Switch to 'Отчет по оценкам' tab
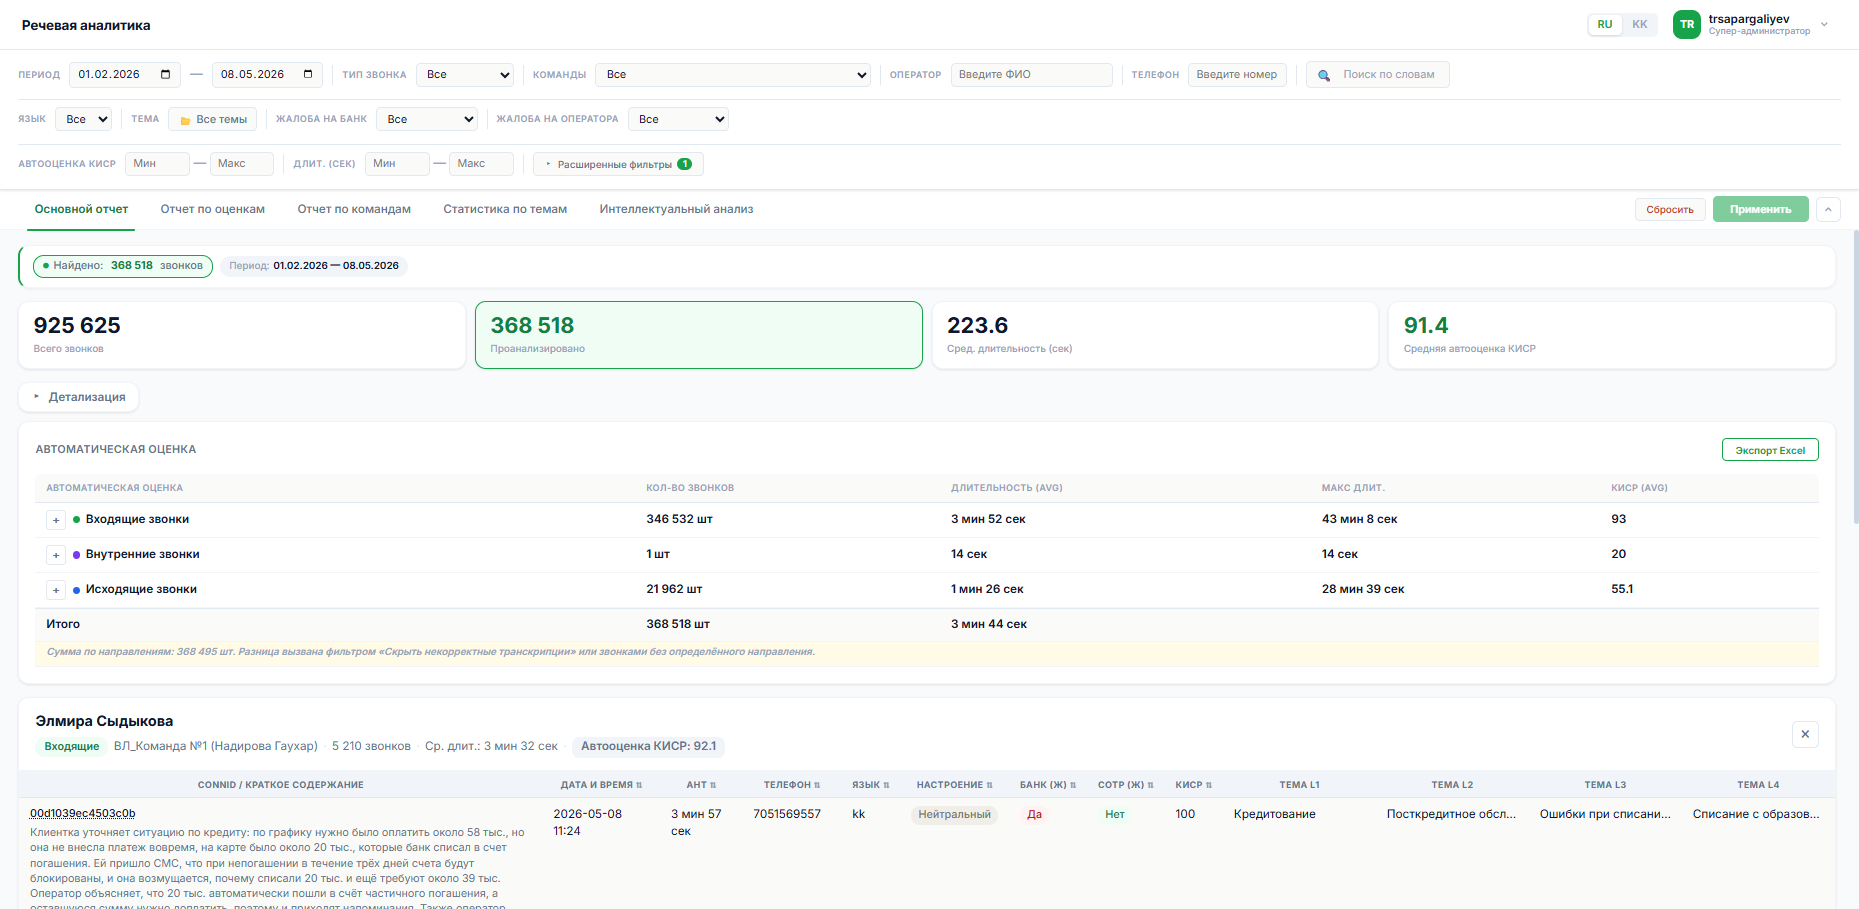 212,209
